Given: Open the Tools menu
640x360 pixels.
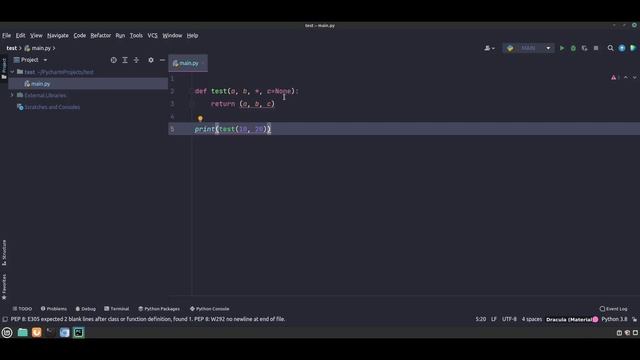Looking at the screenshot, I should point(136,36).
